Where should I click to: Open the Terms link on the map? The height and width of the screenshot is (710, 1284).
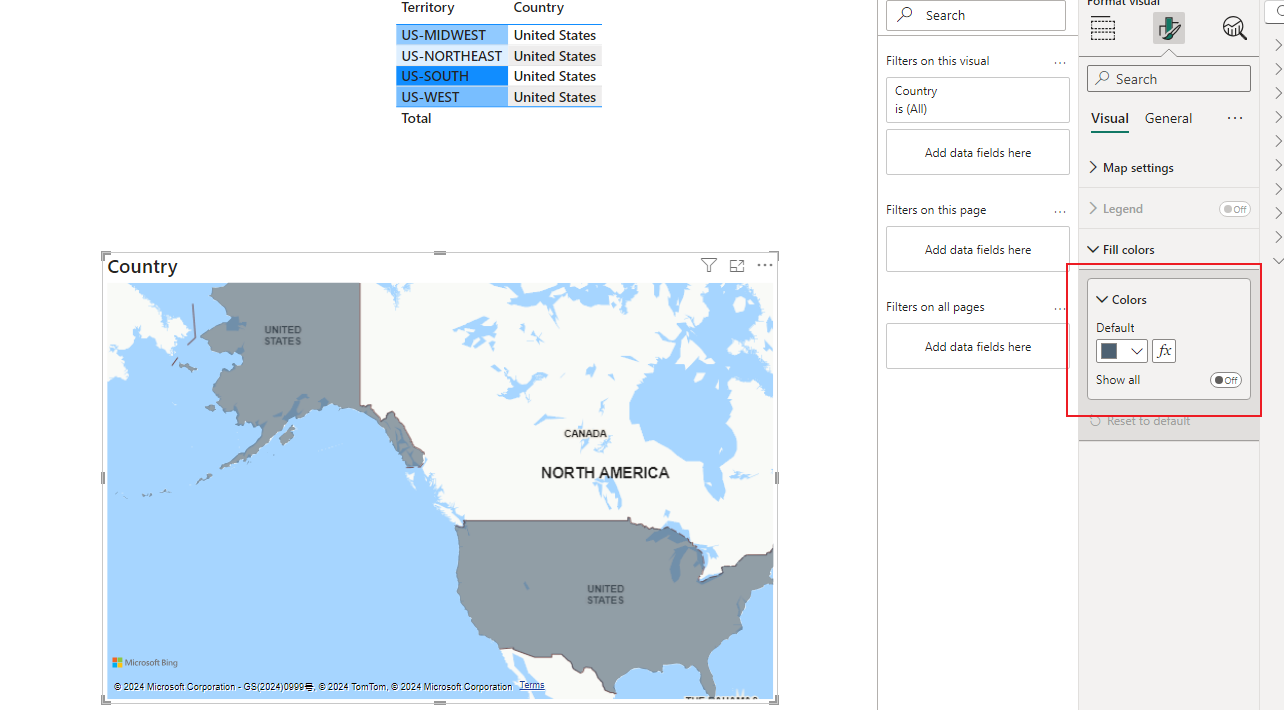[532, 685]
